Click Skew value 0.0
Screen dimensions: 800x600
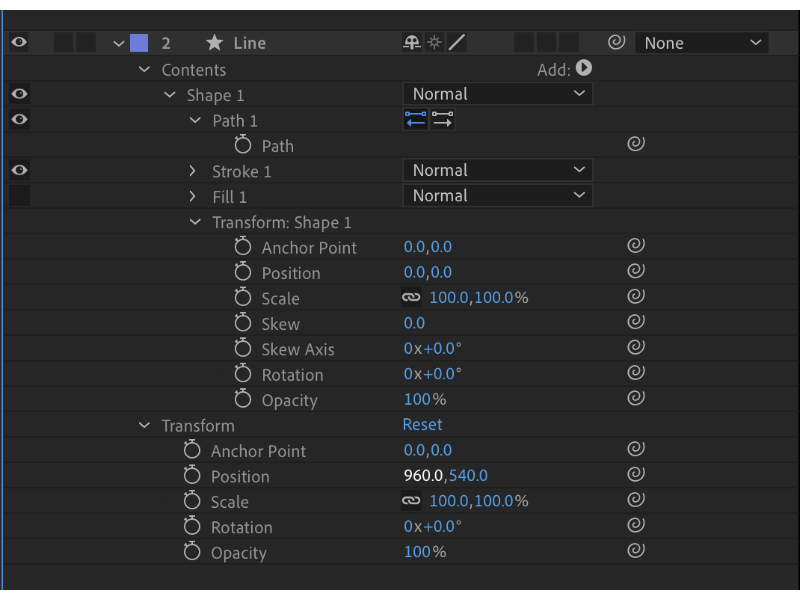point(414,323)
